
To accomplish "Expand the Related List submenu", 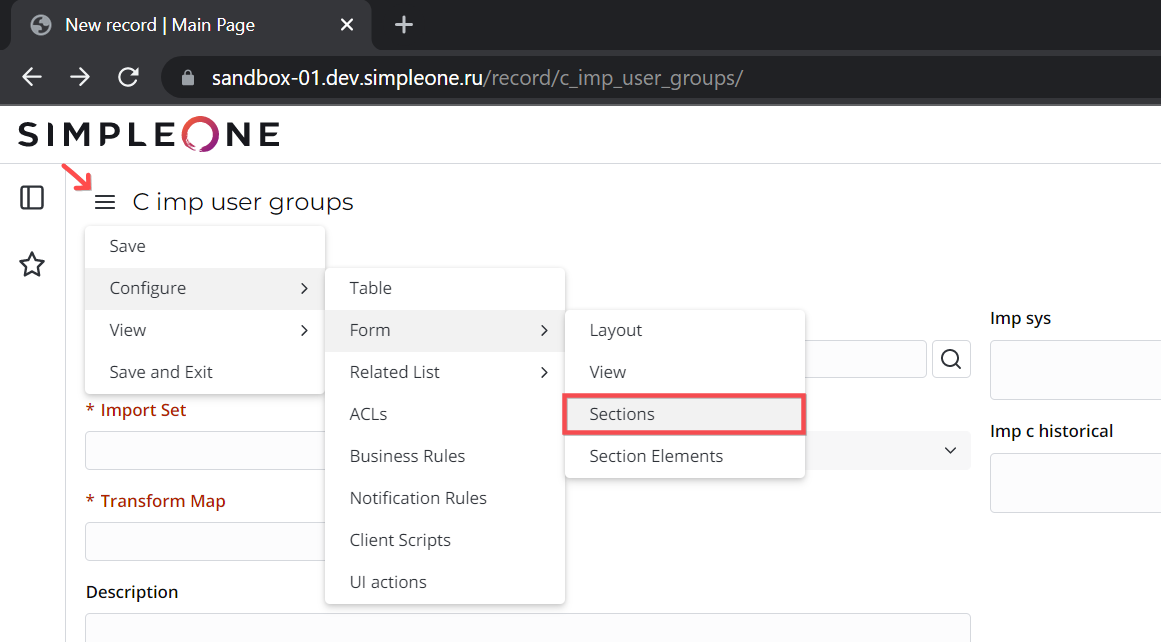I will point(444,372).
